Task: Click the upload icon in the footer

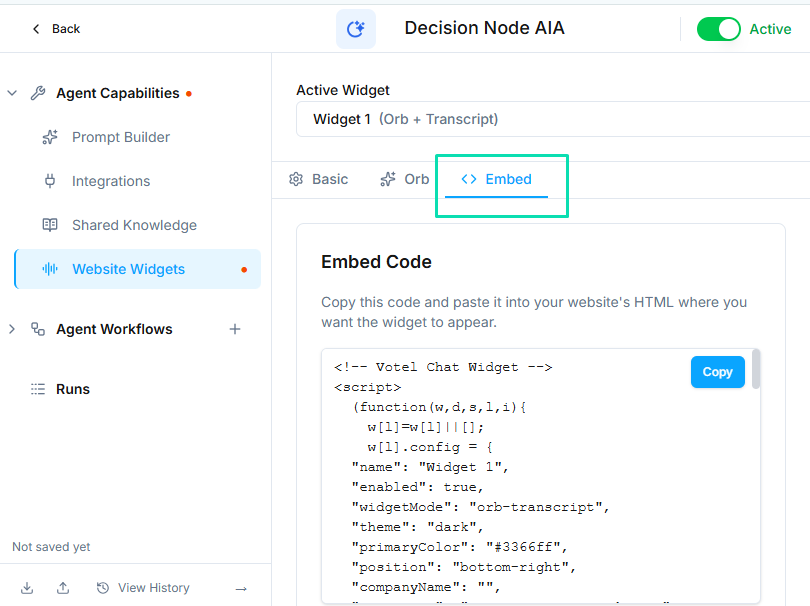Action: click(62, 587)
